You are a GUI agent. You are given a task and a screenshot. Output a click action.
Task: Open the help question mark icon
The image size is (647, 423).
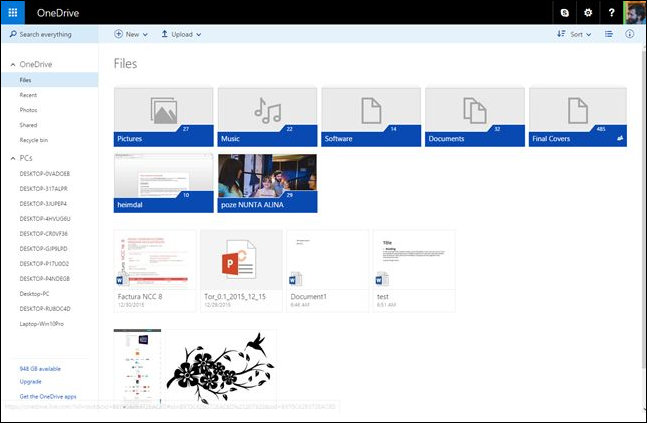pos(612,13)
